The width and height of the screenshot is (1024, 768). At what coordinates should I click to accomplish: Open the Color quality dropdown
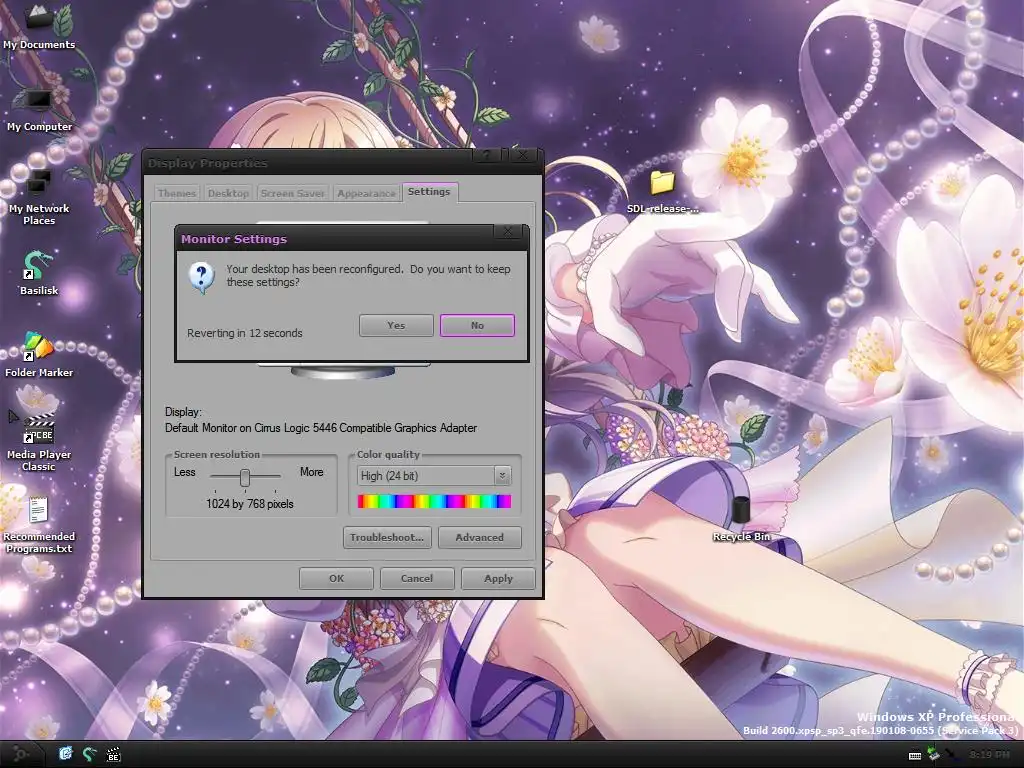coord(434,476)
